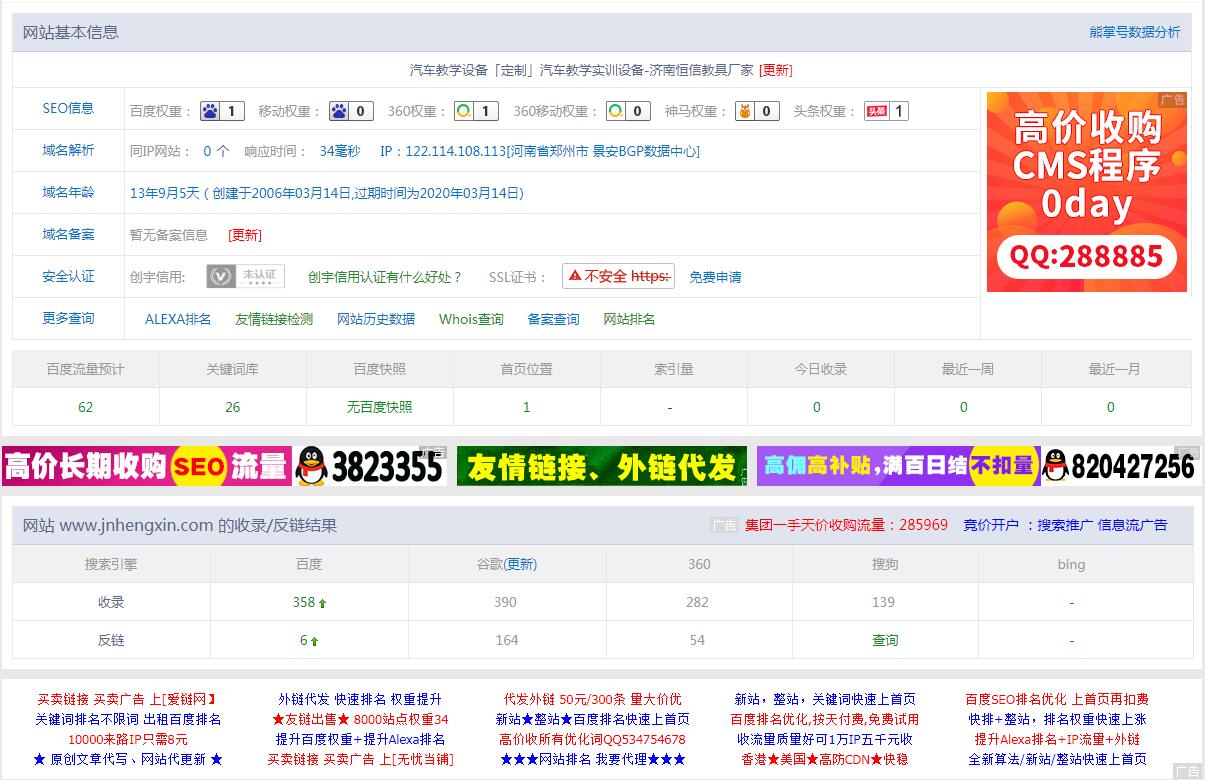Click the 360 mobile weight badge
Screen dimensions: 1205x780
(x=628, y=111)
